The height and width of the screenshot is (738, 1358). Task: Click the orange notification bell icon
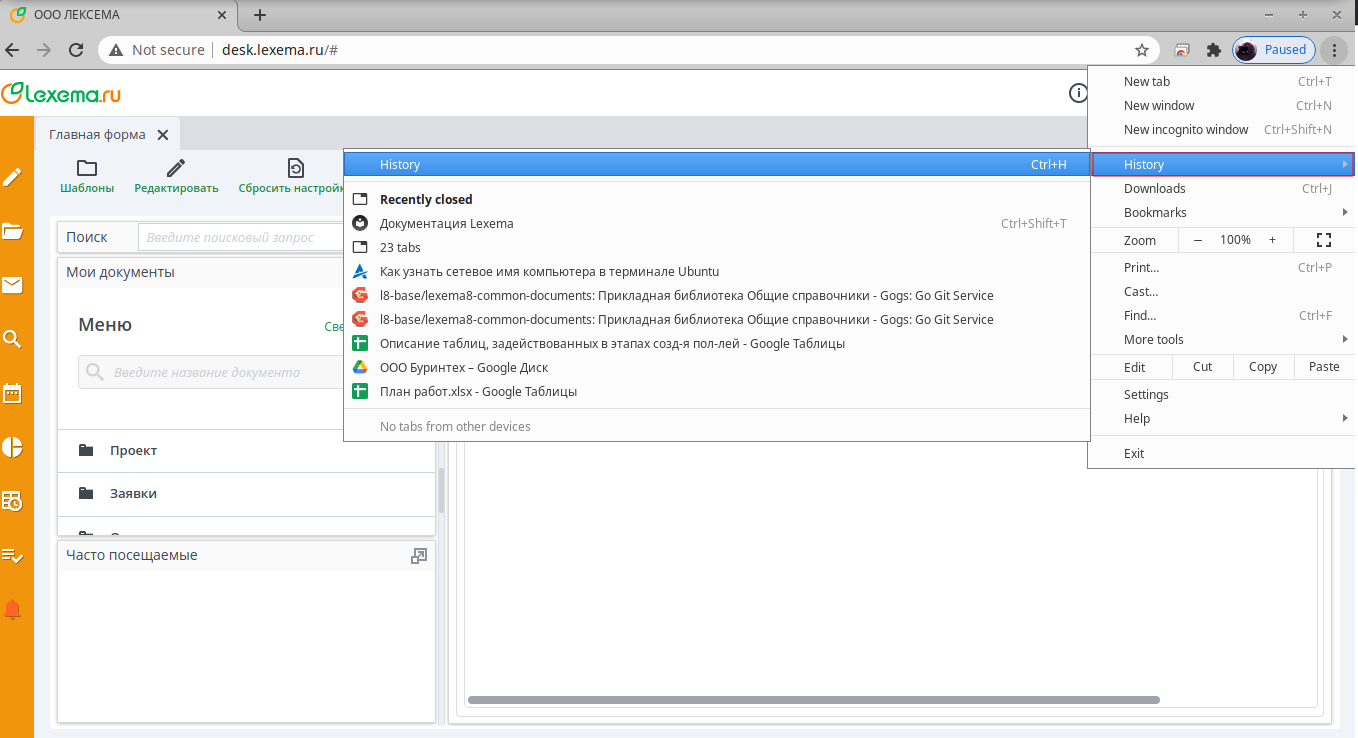[13, 609]
